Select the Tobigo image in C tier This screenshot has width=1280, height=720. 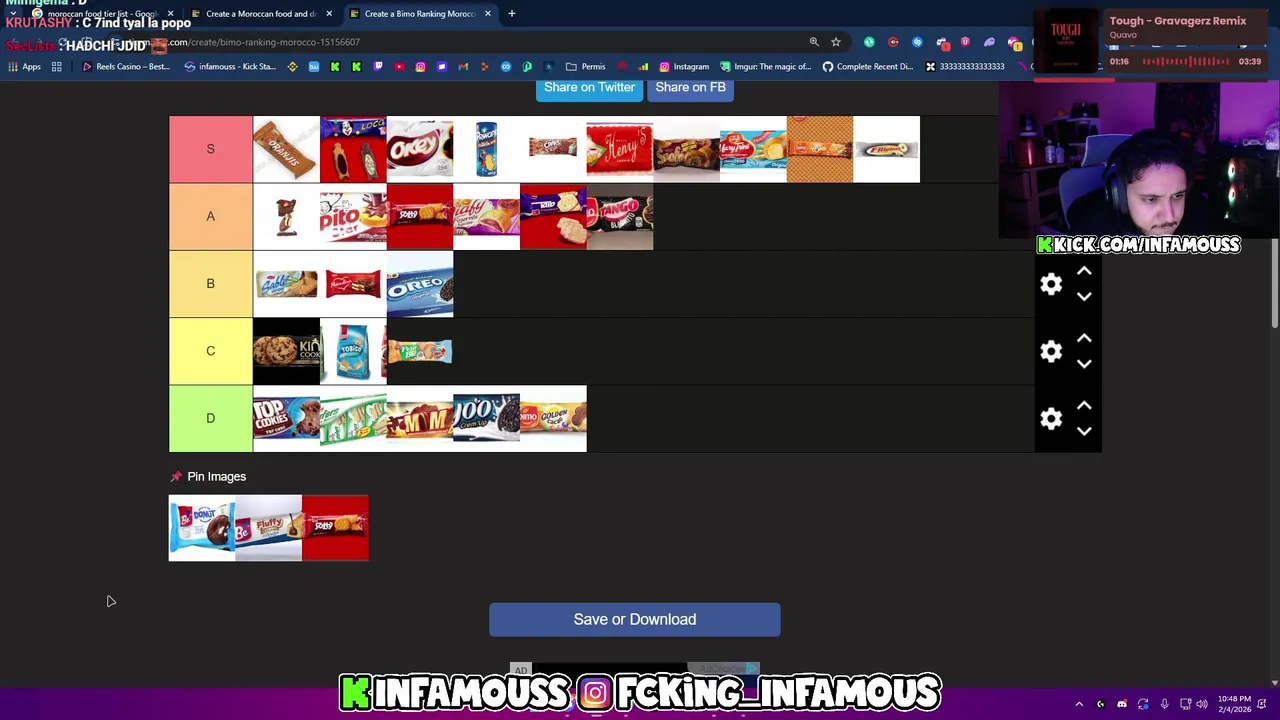pyautogui.click(x=353, y=351)
